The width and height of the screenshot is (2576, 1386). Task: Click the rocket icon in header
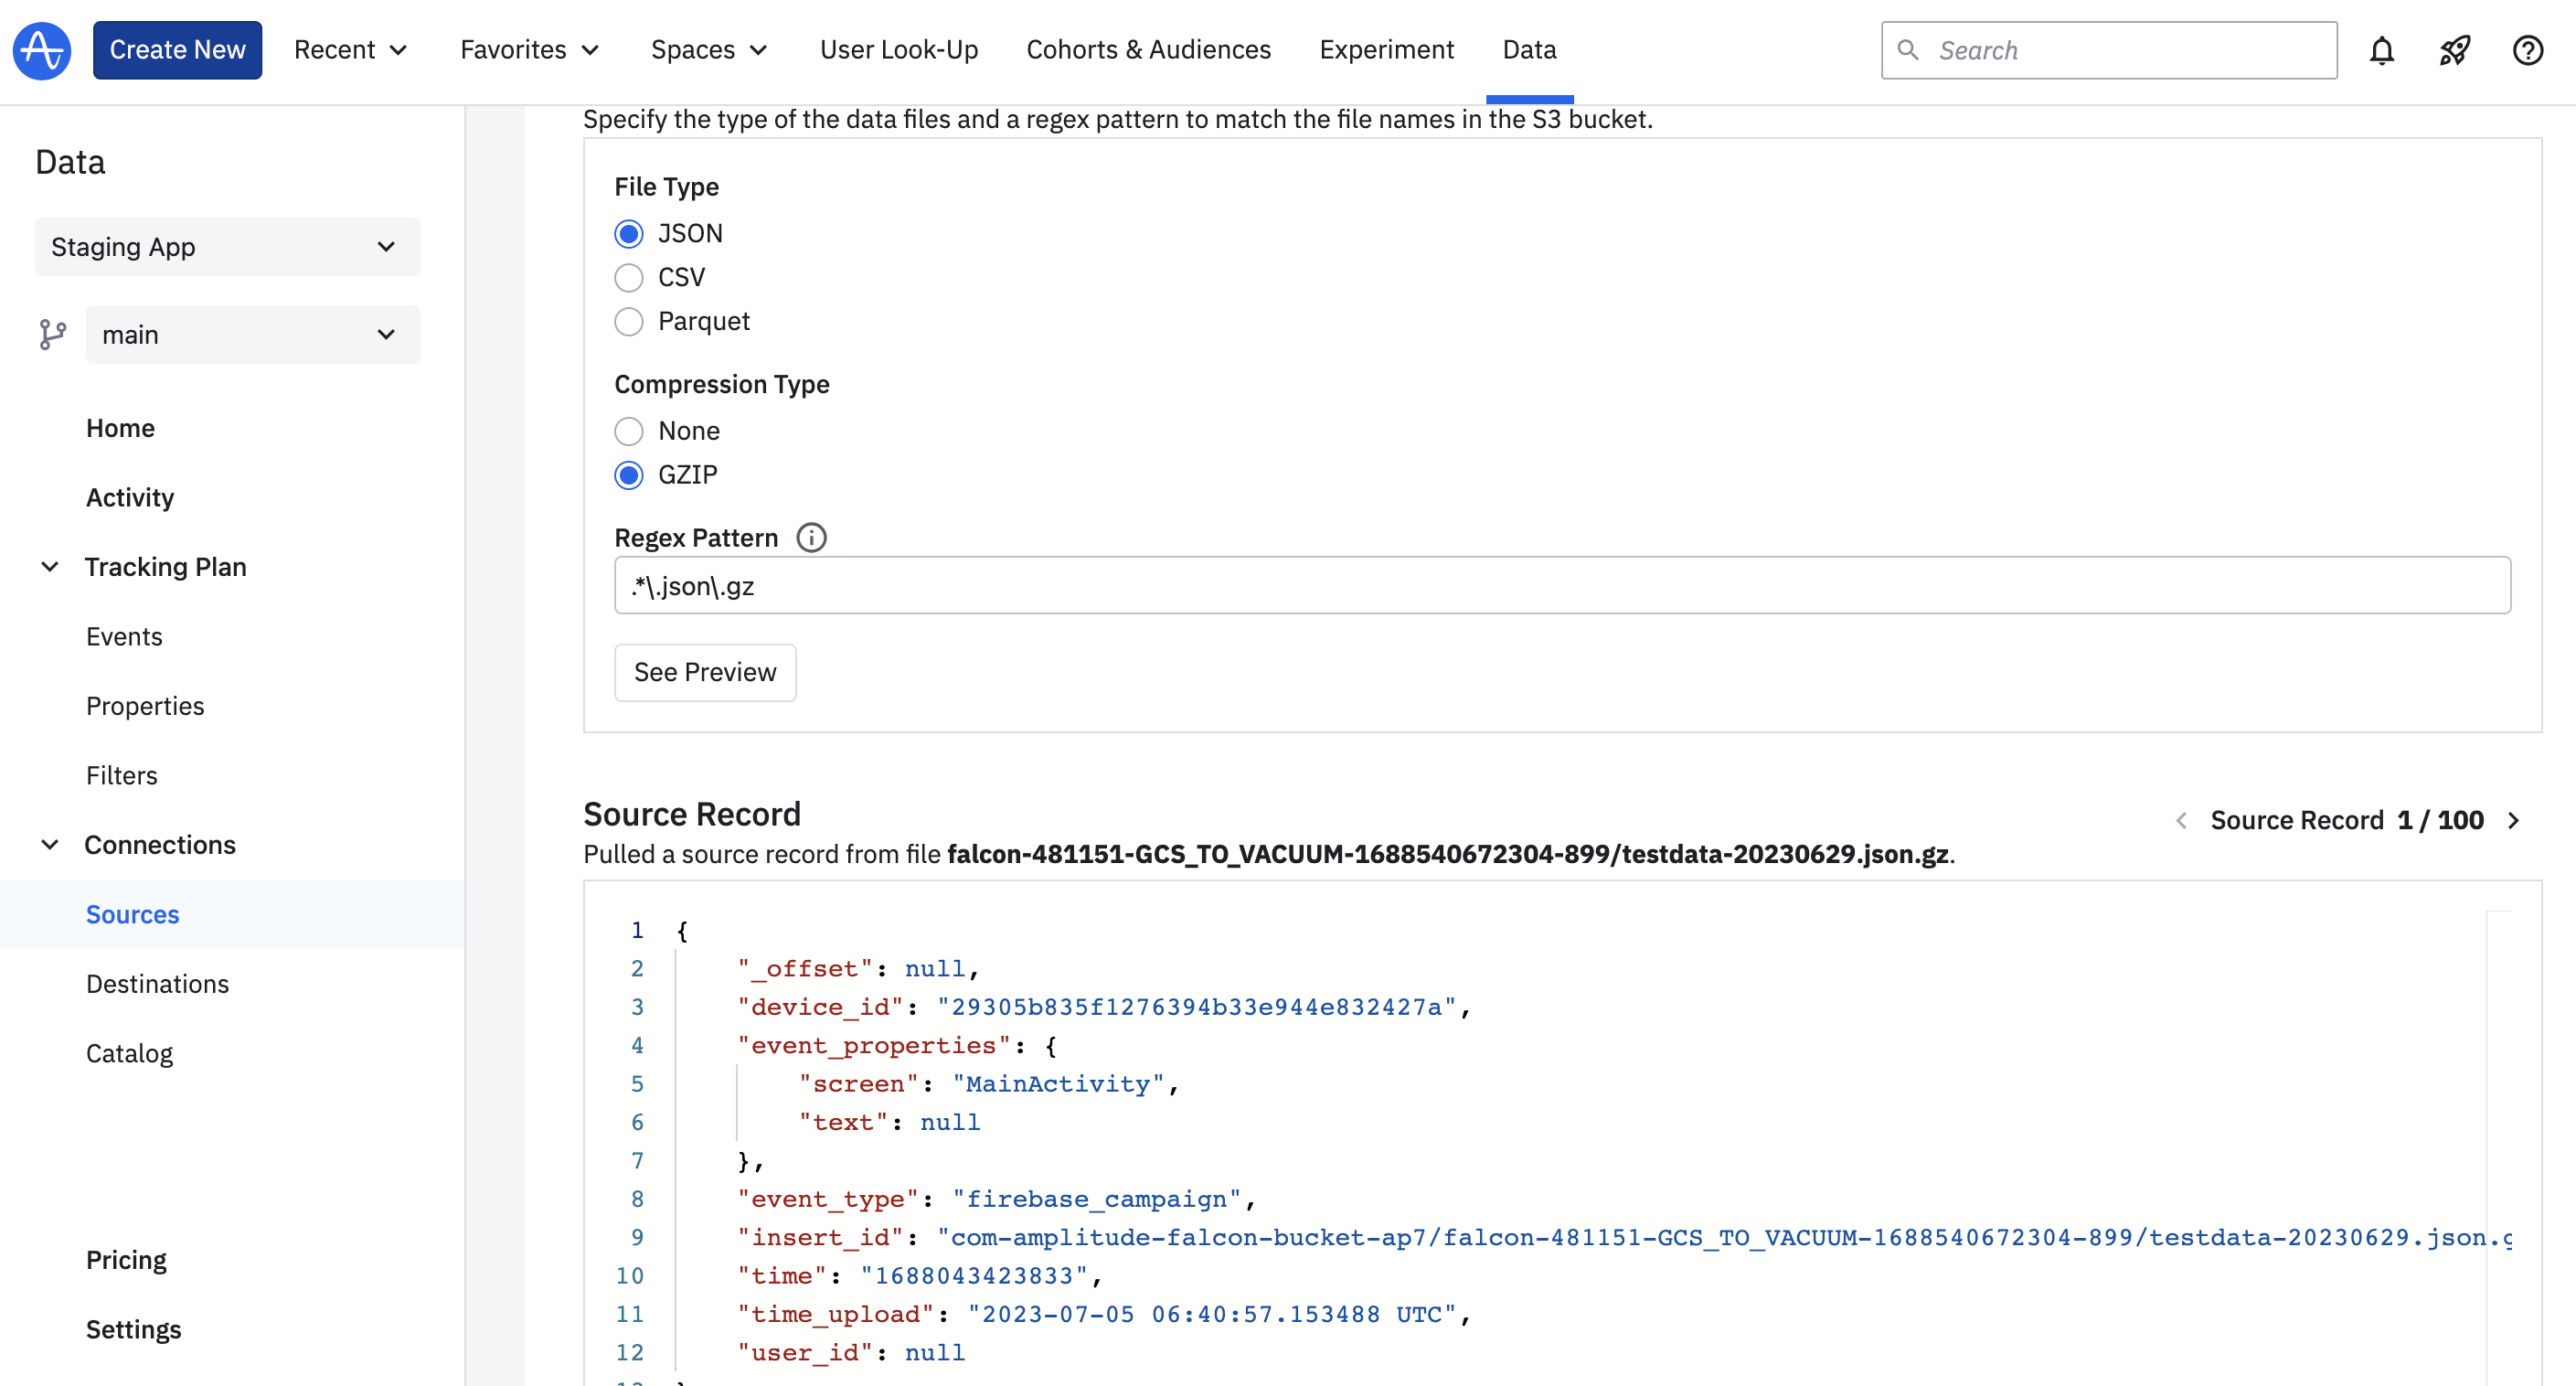(x=2454, y=50)
